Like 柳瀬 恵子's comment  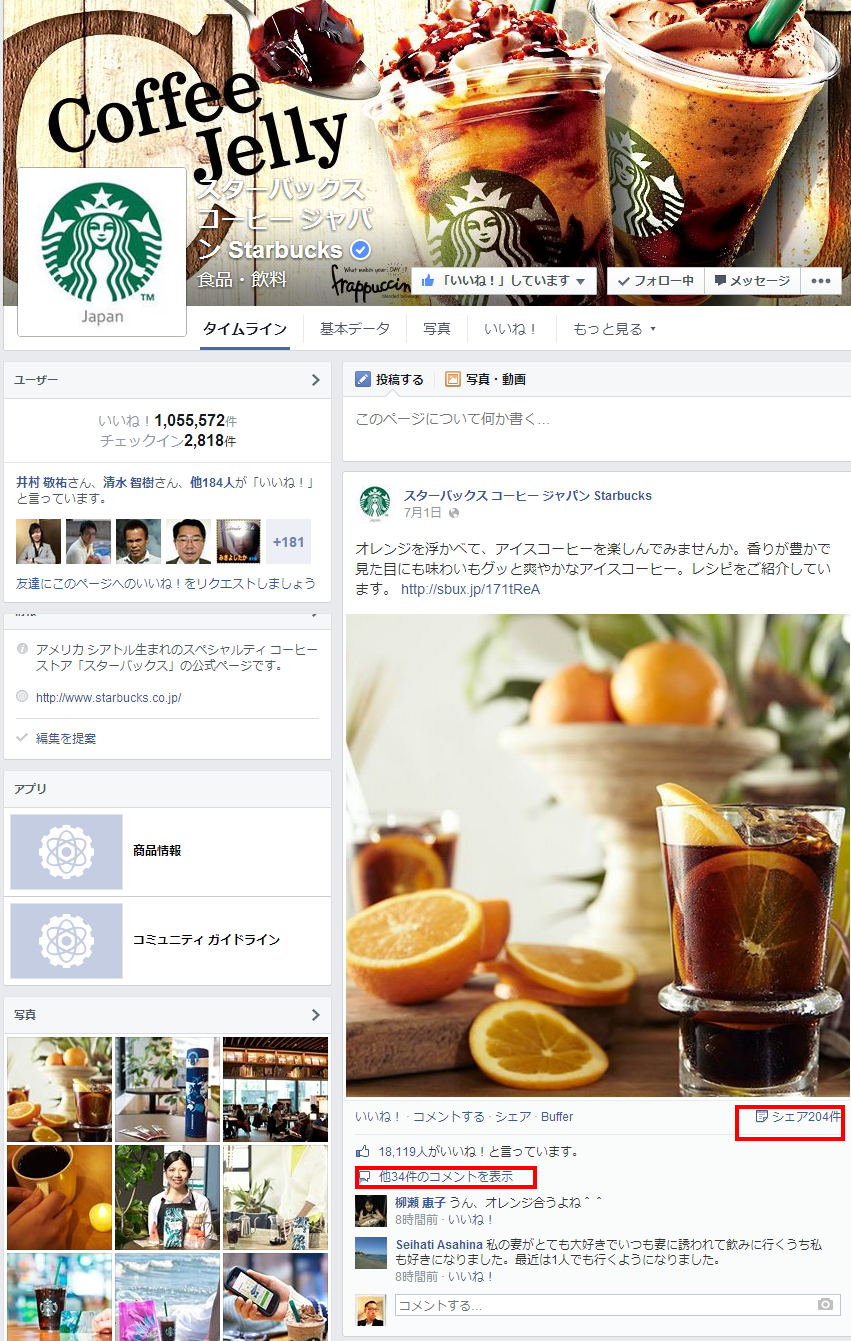click(x=472, y=1220)
